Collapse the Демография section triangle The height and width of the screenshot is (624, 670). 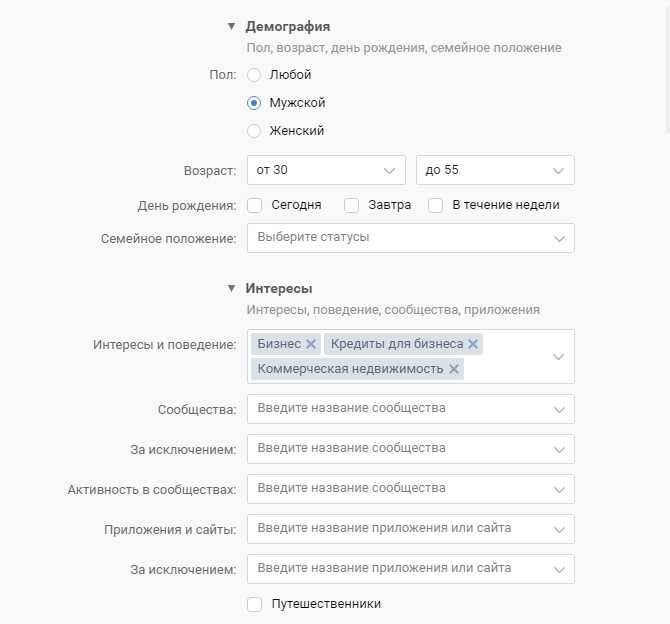click(x=231, y=27)
